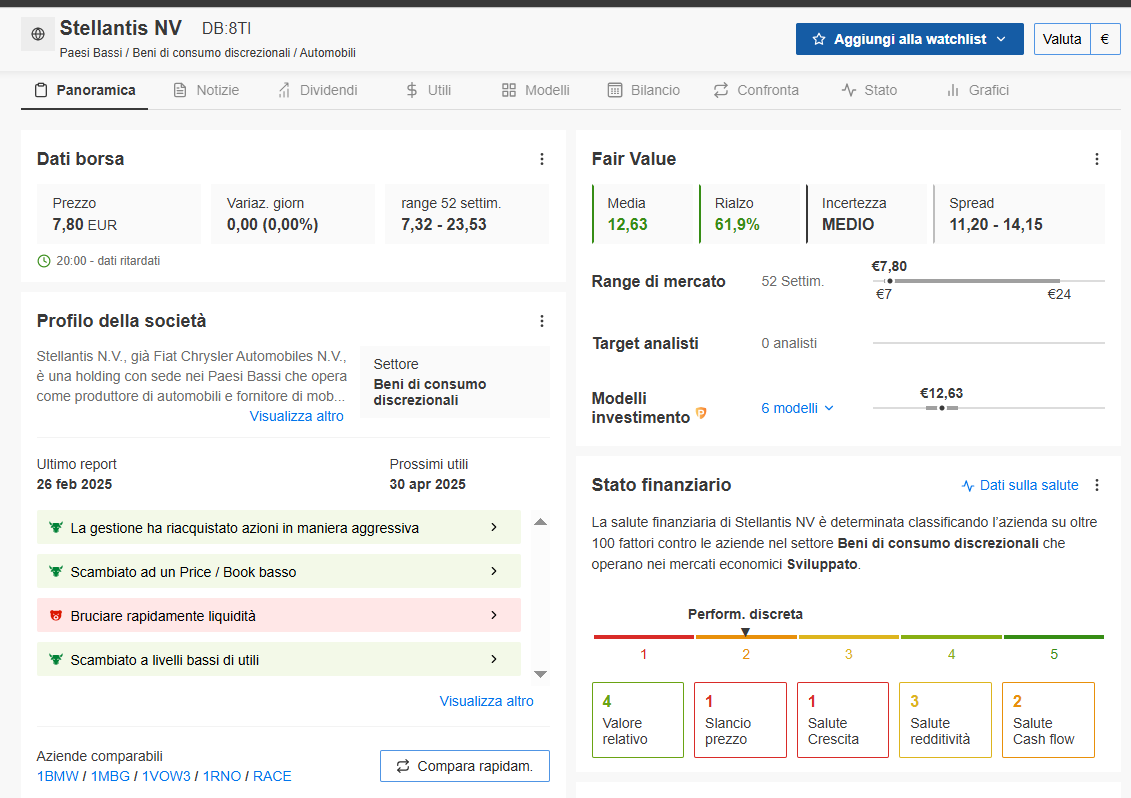The width and height of the screenshot is (1131, 798).
Task: Open the Stato tab
Action: click(x=869, y=90)
